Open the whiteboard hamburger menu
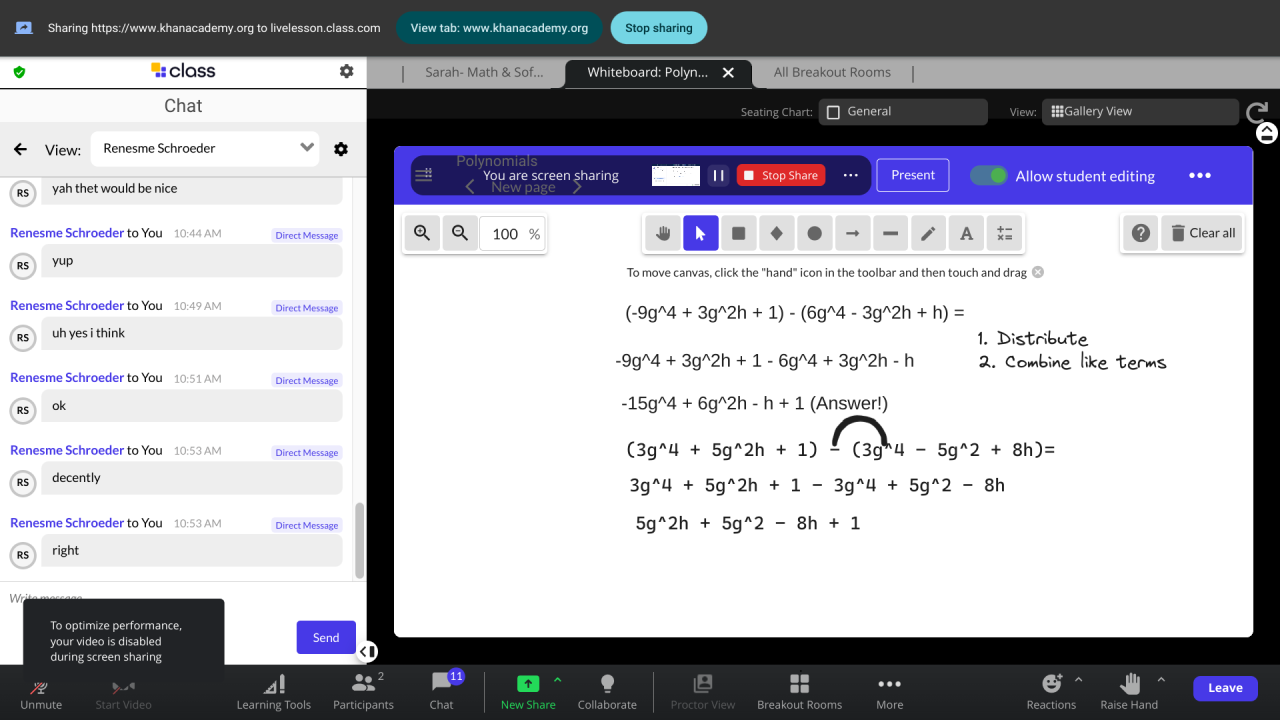The width and height of the screenshot is (1280, 720). (x=423, y=175)
